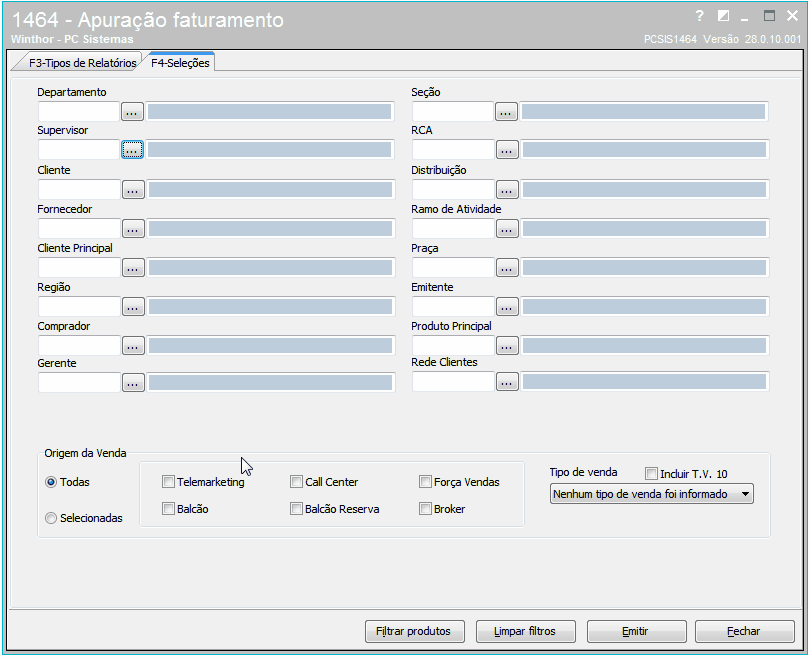Open the RCA lookup ellipsis button
Screen dimensions: 811x658
(507, 150)
